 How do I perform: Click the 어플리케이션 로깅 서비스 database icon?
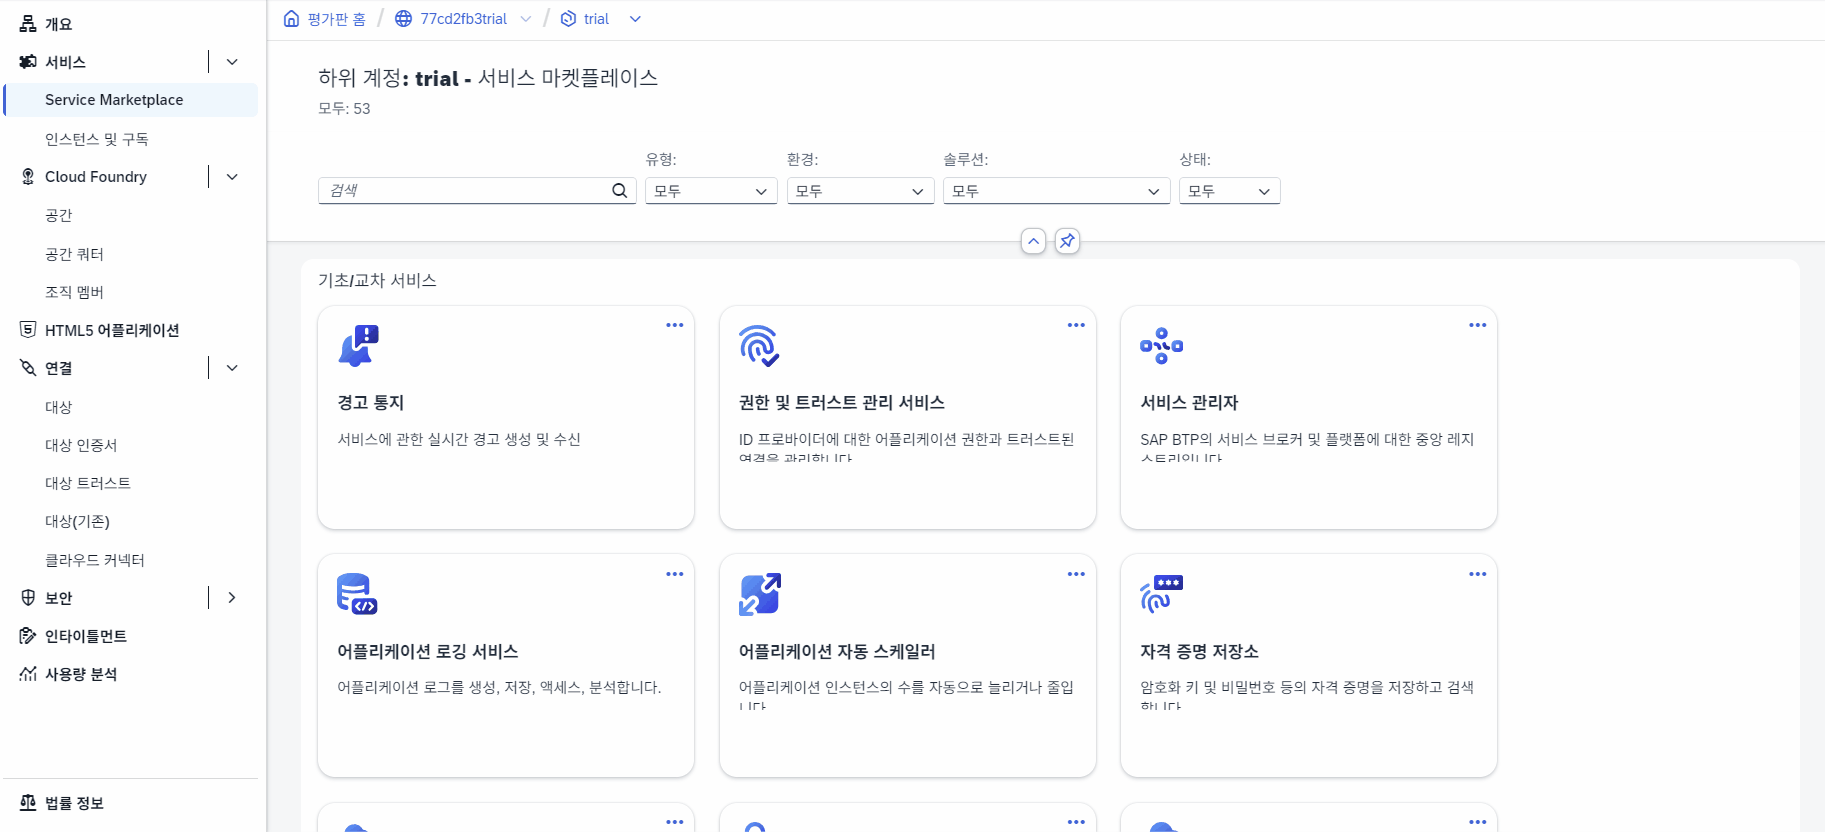point(357,594)
